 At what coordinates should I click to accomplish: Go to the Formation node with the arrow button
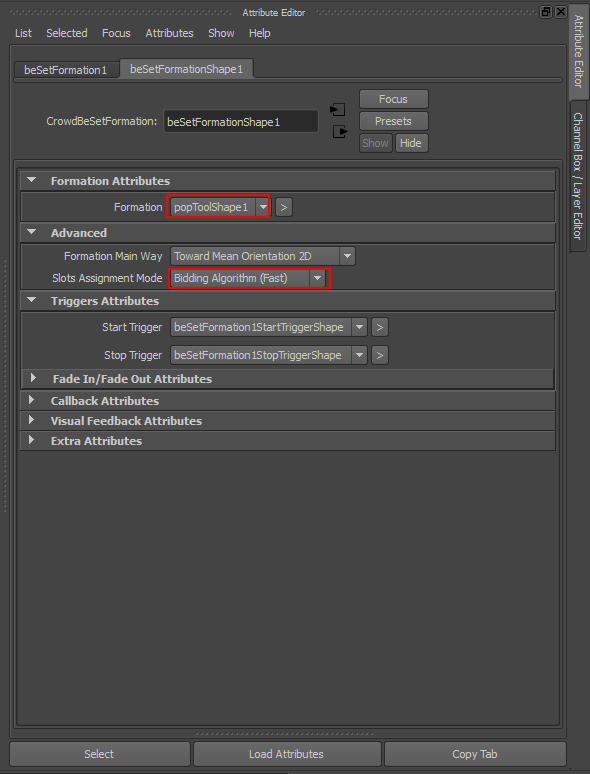tap(283, 207)
